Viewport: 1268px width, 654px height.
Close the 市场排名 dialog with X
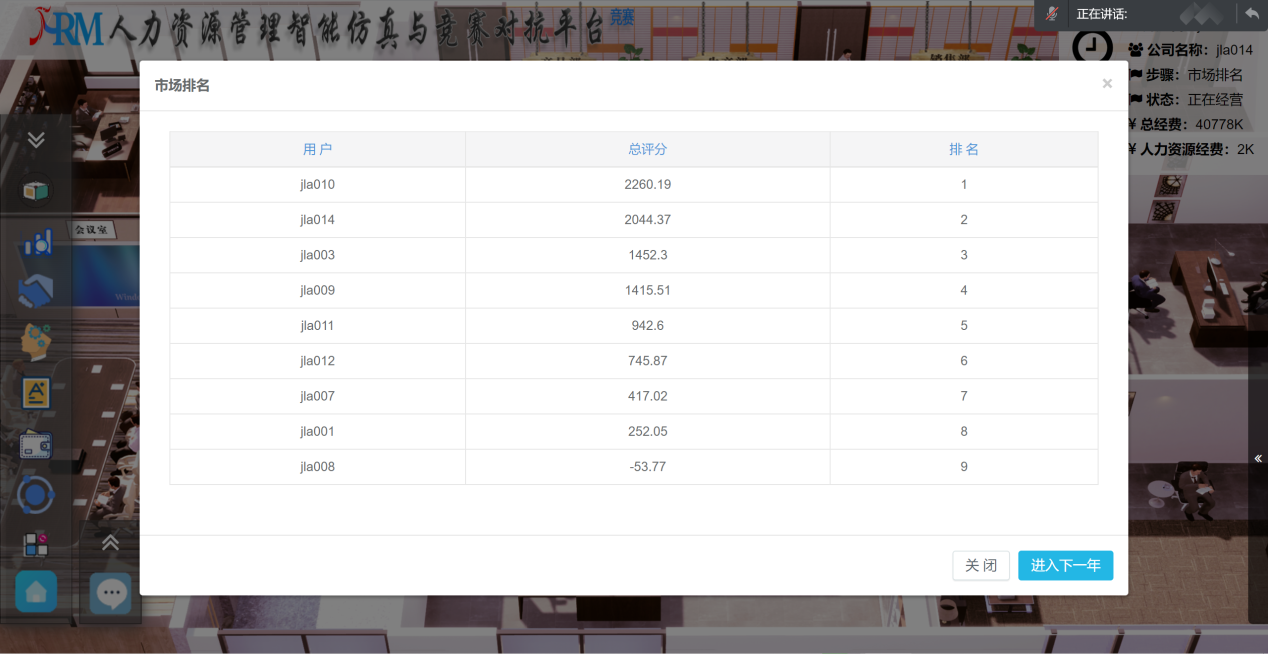(1107, 84)
